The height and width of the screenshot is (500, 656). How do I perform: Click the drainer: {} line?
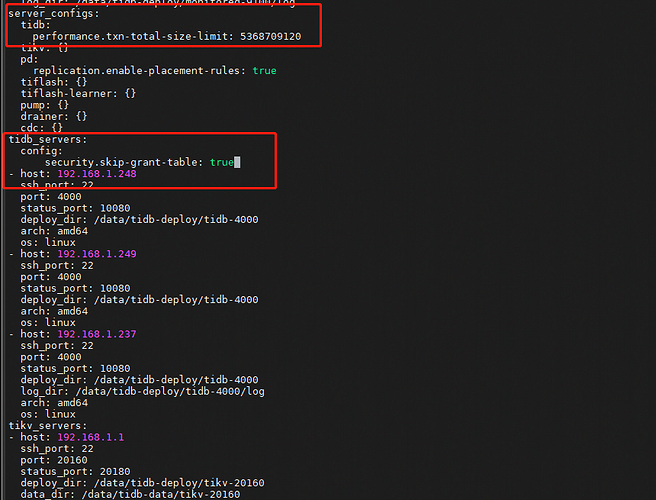pos(54,116)
